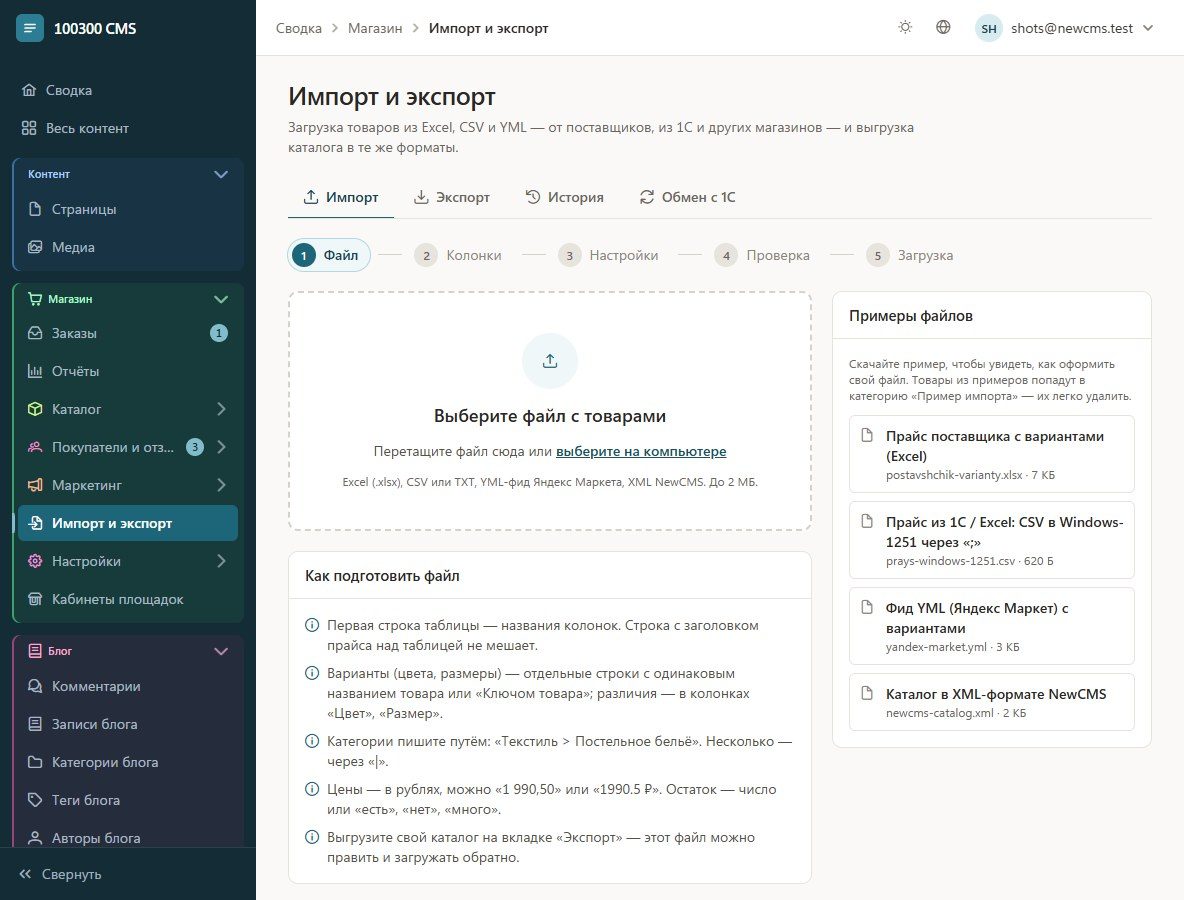1184x900 pixels.
Task: Collapse the Магазин section chevron
Action: click(x=220, y=299)
